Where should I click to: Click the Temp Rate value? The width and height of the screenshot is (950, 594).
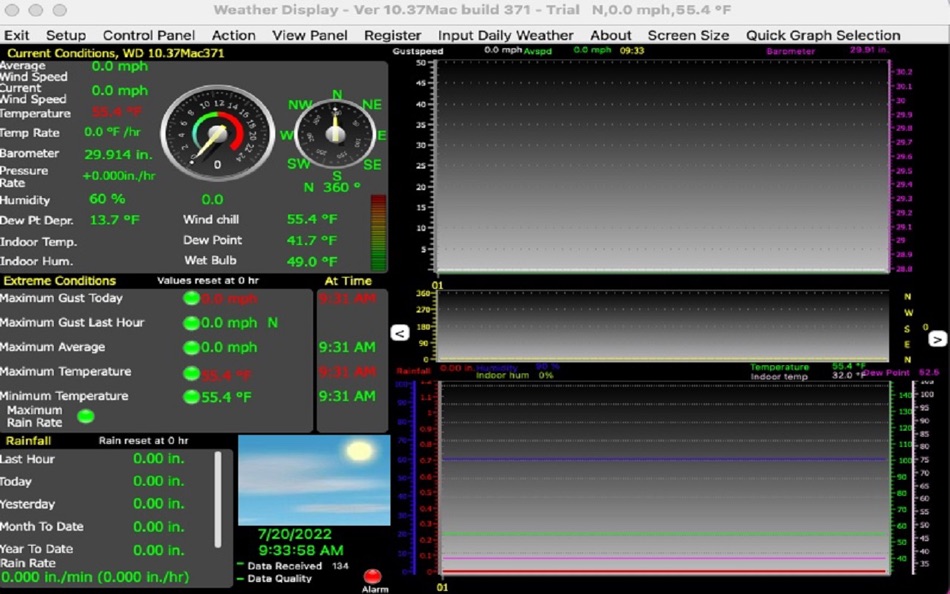pos(113,132)
